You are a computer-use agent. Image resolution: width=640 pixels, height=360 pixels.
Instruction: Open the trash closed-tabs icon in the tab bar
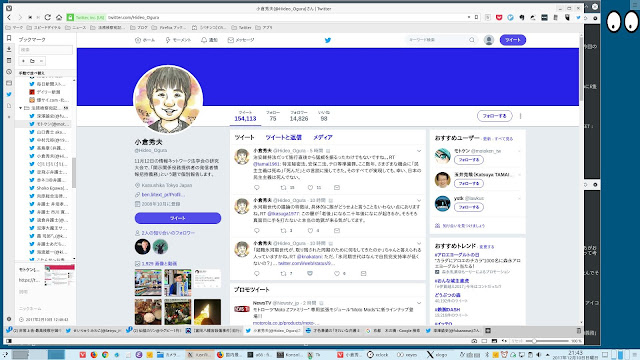(x=578, y=331)
